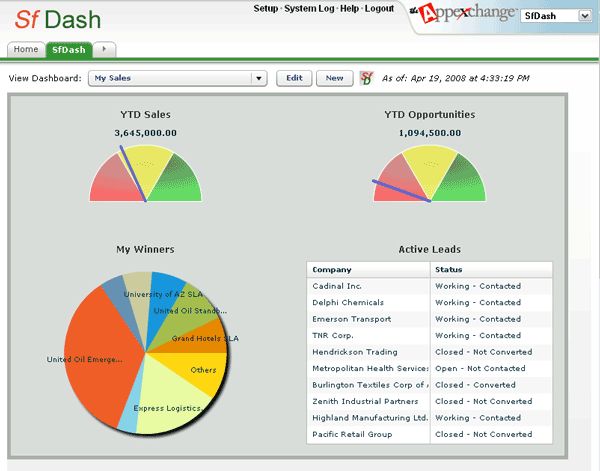Select the SfDash tab
Viewport: 600px width, 471px height.
pyautogui.click(x=69, y=50)
